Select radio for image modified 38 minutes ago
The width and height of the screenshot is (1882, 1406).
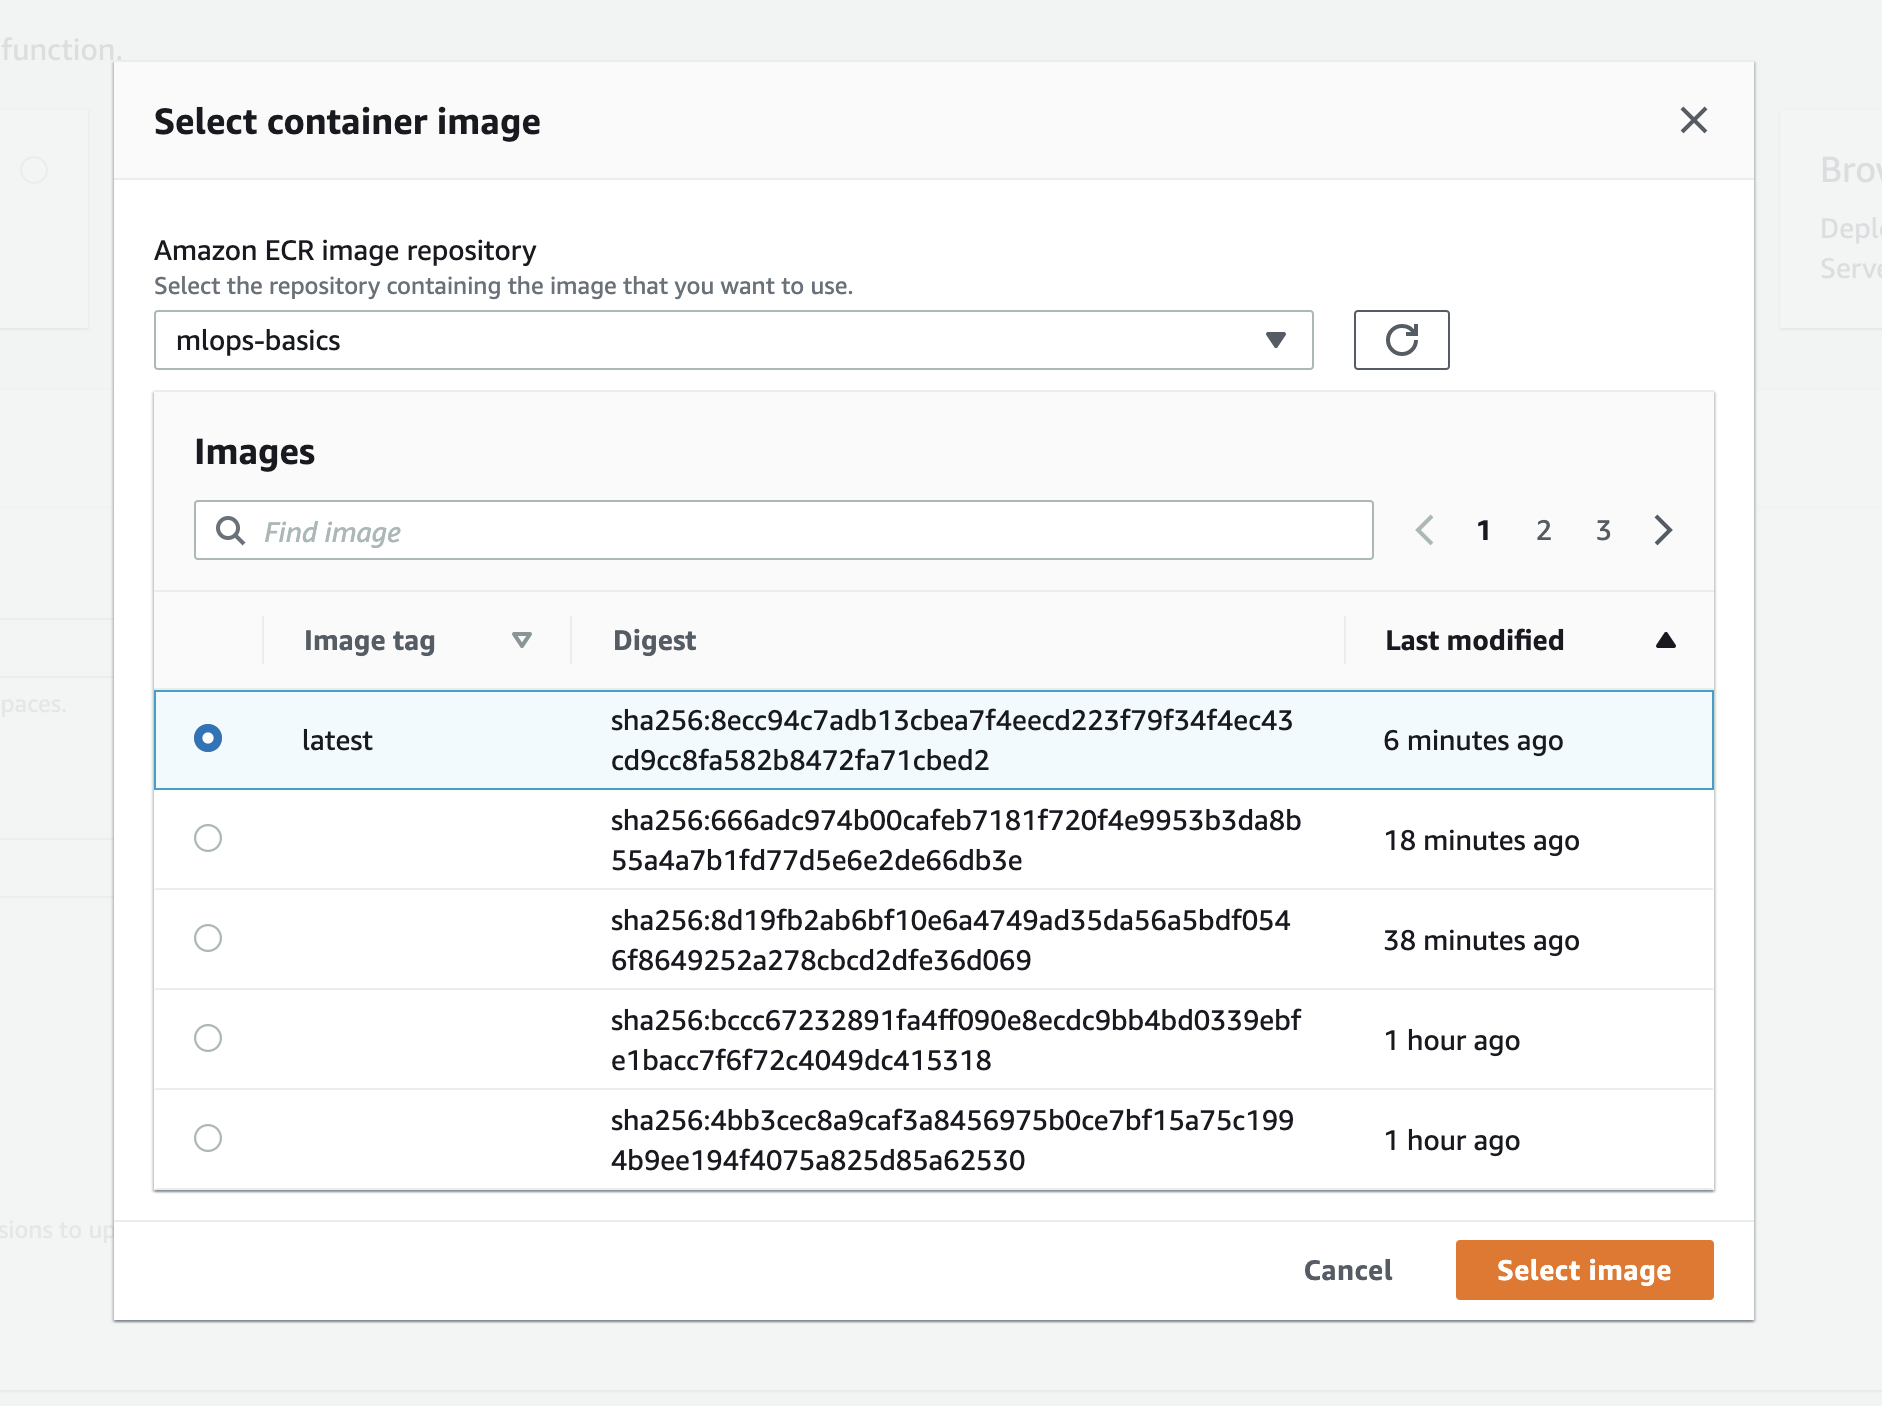[x=208, y=938]
